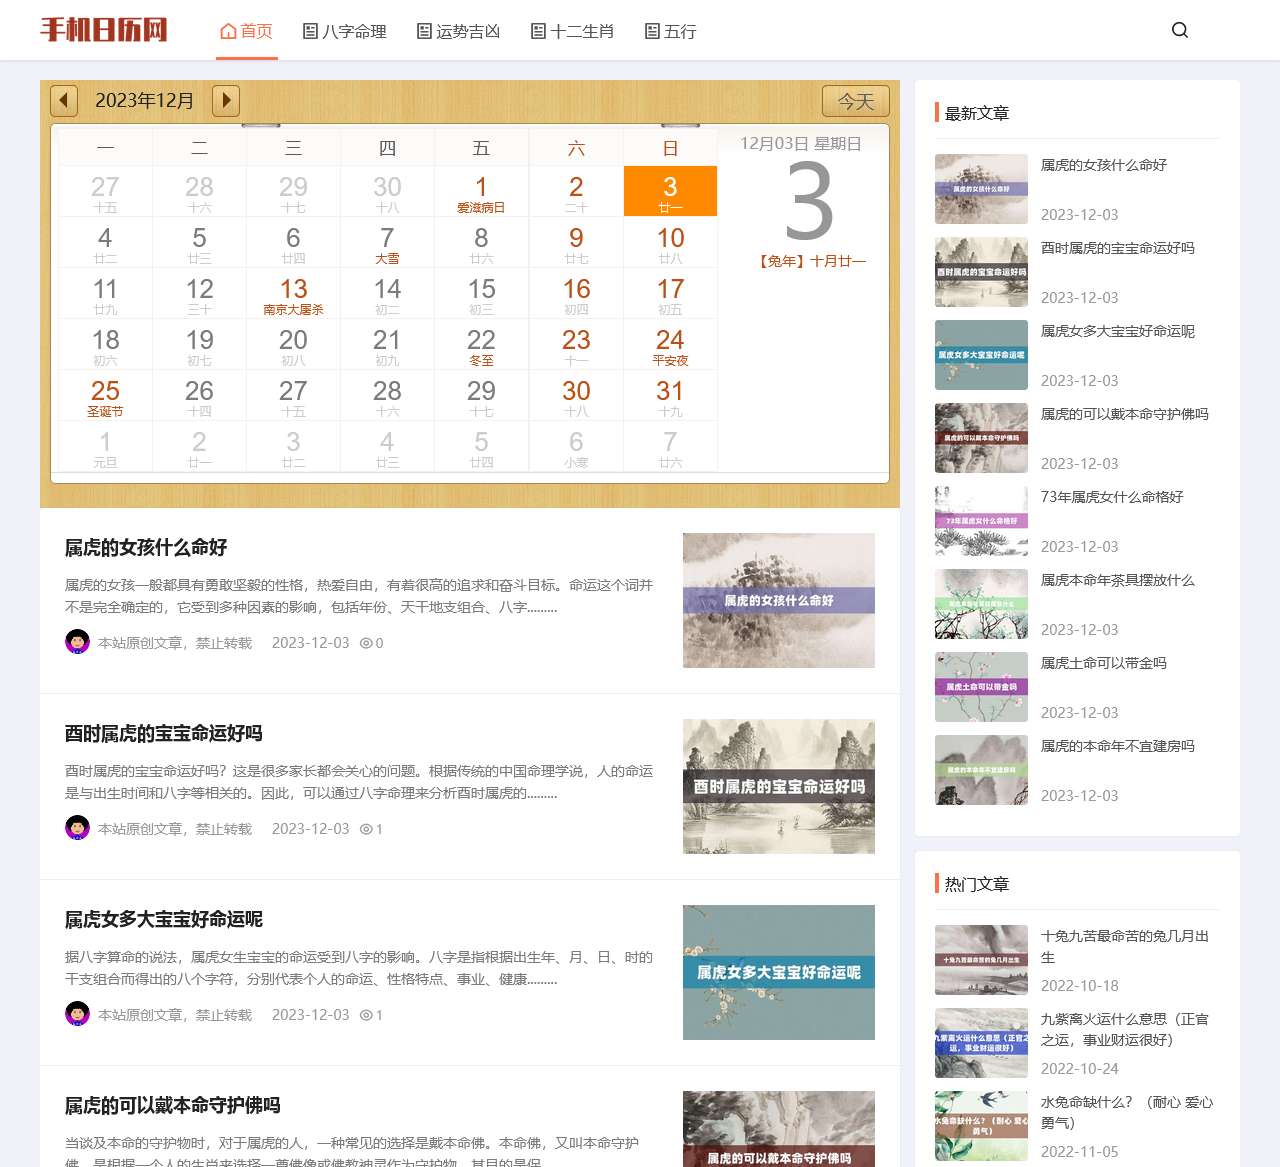The image size is (1280, 1167).
Task: Open the 运势吉凶 menu item
Action: tap(459, 31)
